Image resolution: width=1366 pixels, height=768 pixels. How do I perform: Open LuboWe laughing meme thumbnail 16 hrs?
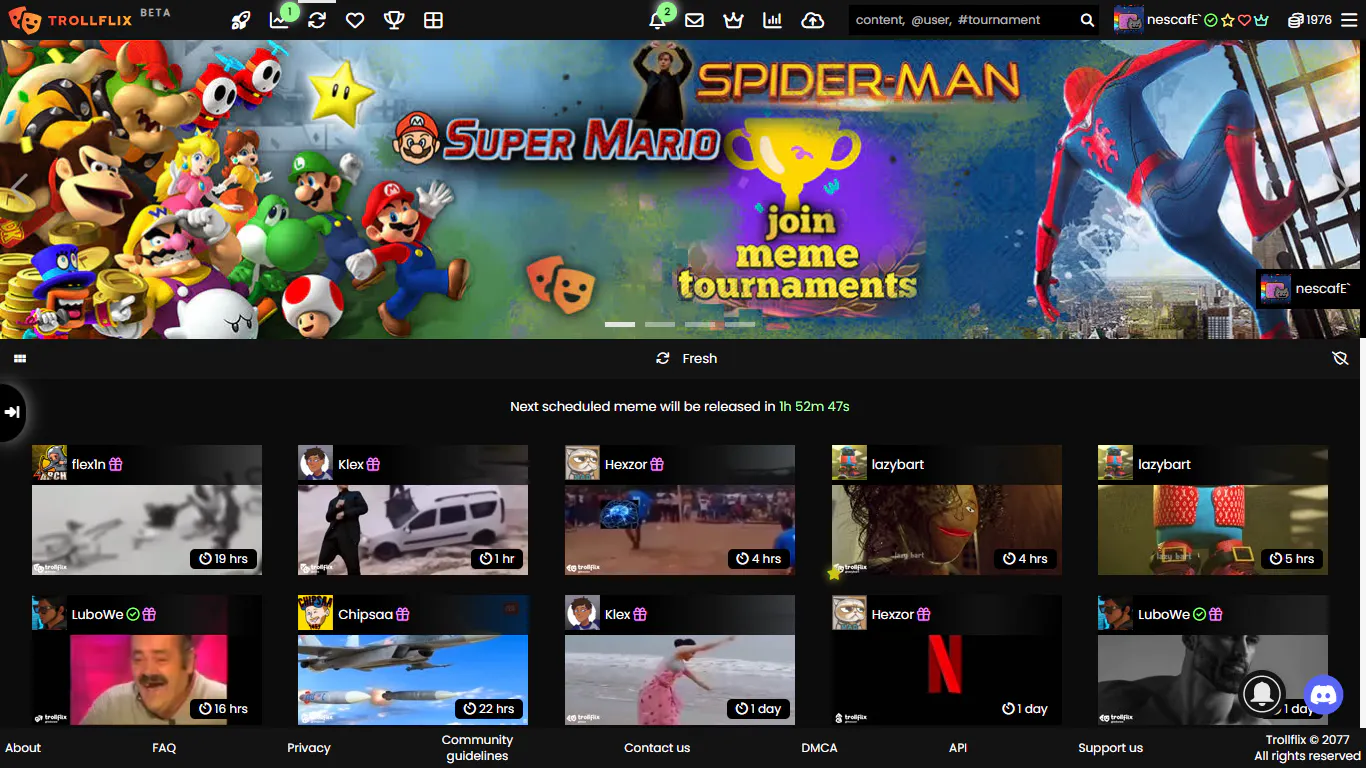(x=147, y=680)
